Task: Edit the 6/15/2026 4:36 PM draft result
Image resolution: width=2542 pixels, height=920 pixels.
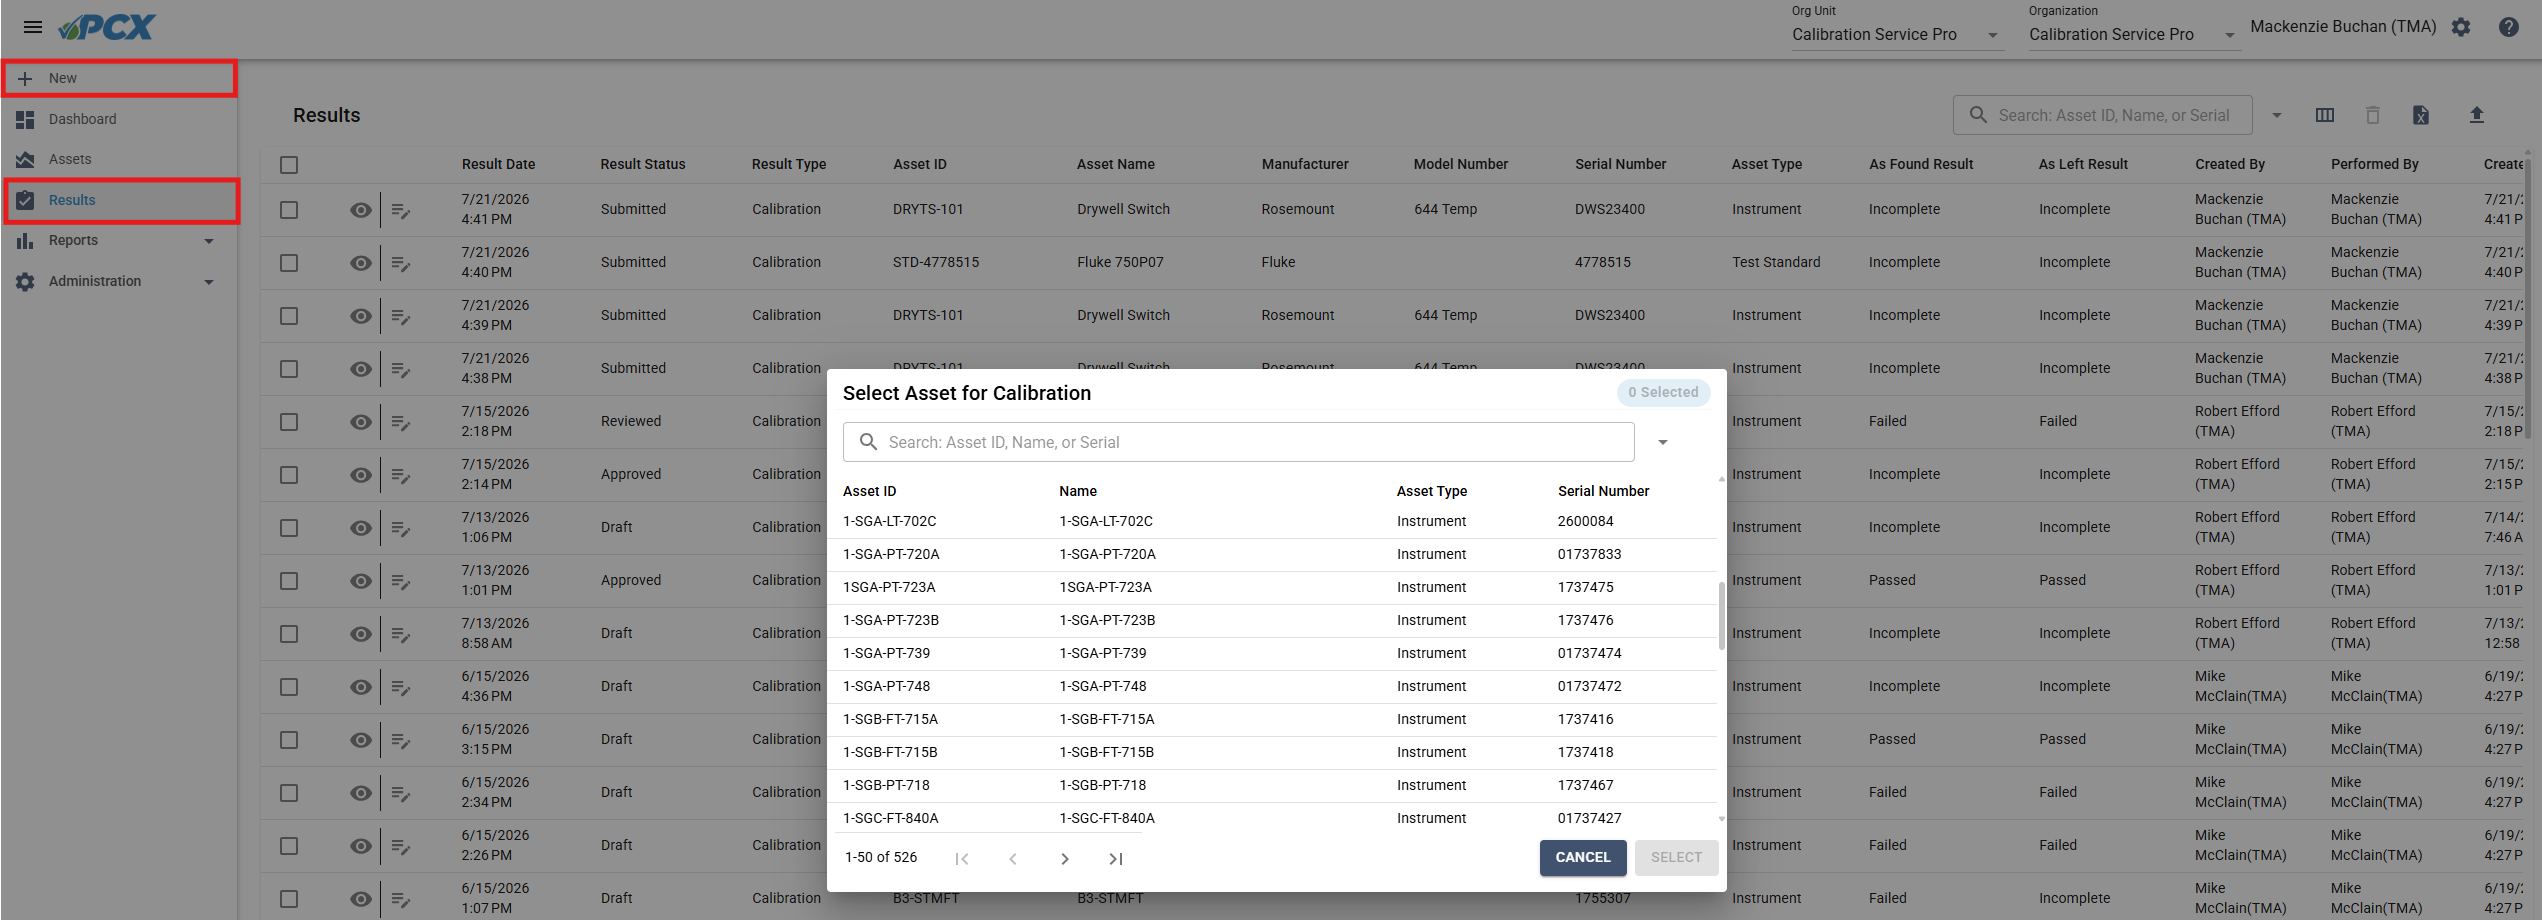Action: 401,687
